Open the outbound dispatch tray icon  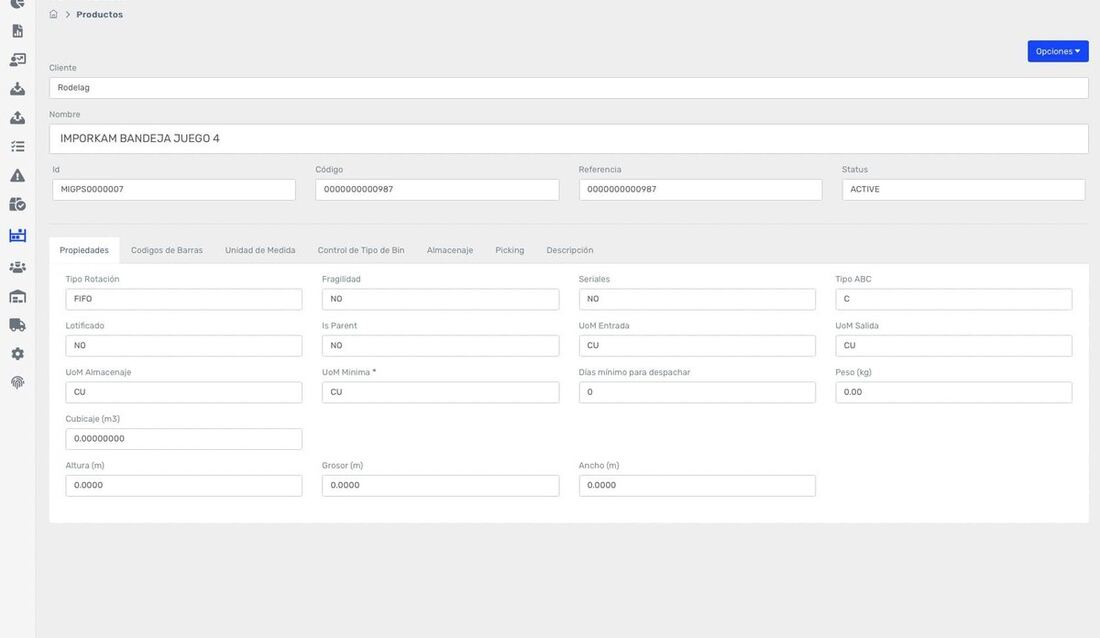click(18, 118)
